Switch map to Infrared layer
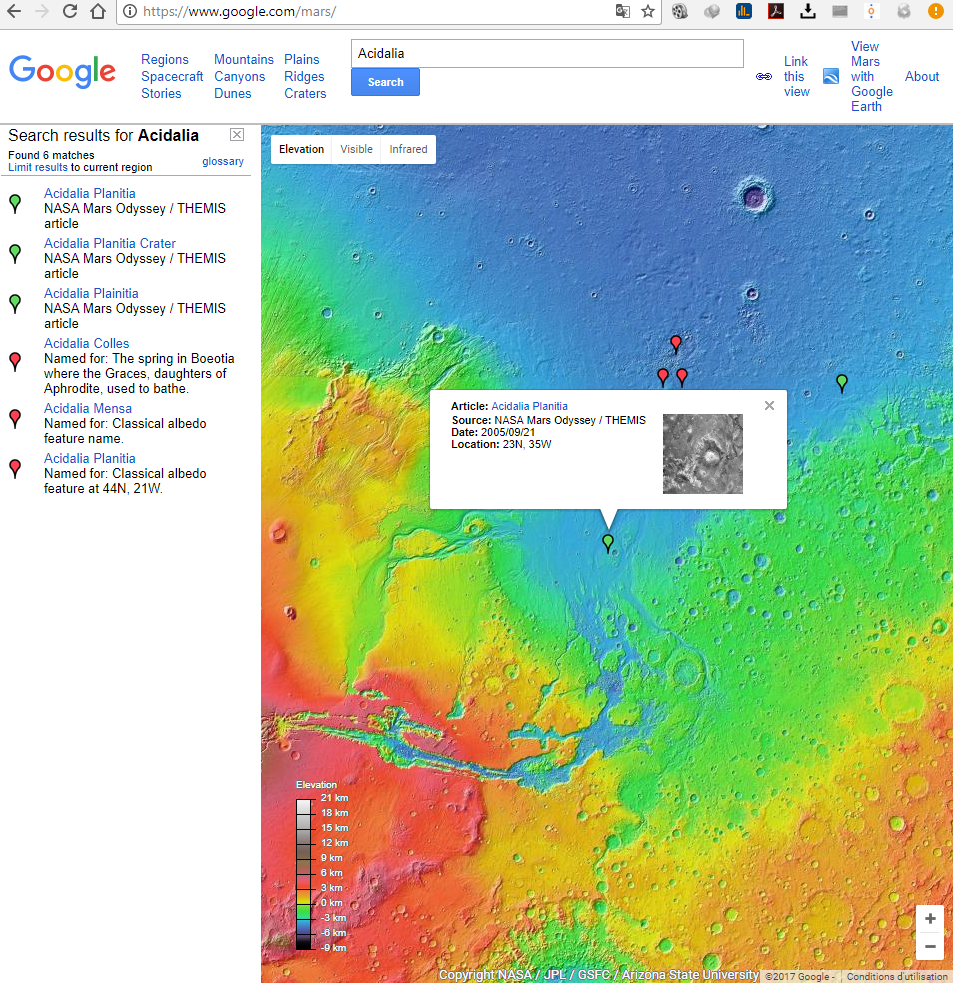This screenshot has width=953, height=983. 408,149
